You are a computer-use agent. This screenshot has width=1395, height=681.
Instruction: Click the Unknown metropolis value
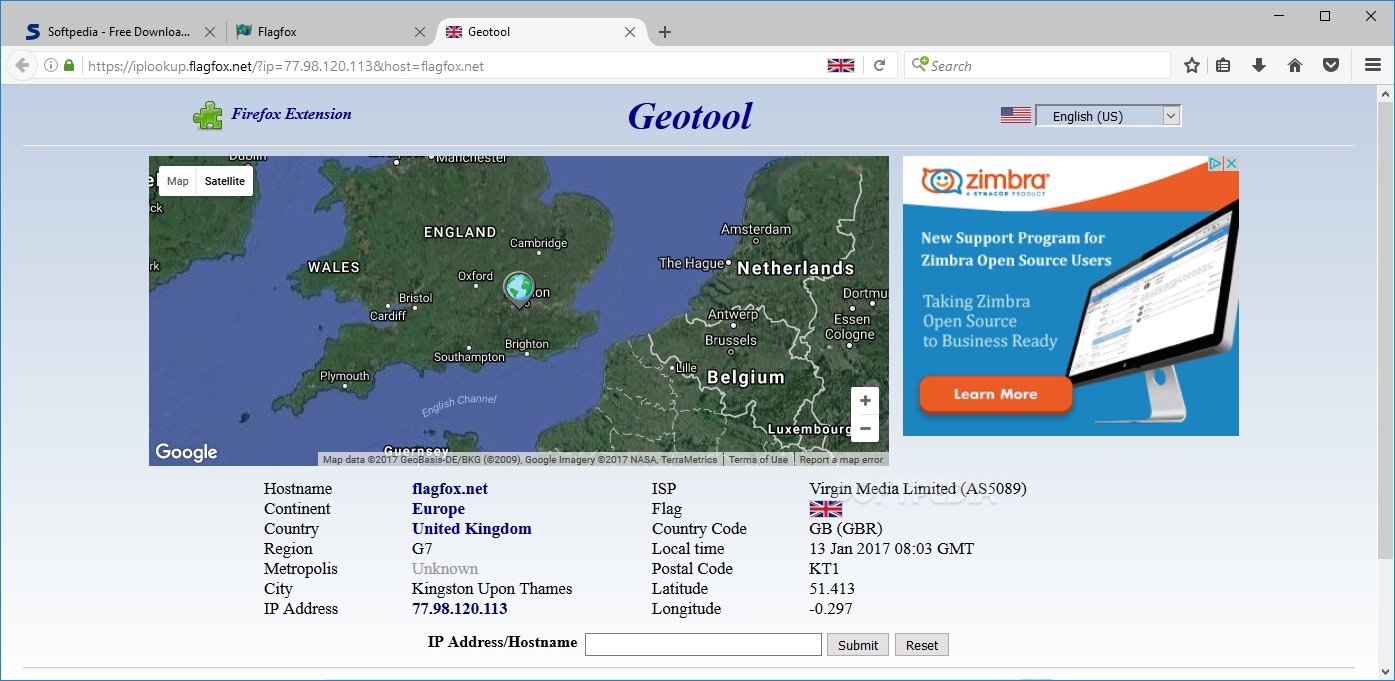[x=445, y=569]
